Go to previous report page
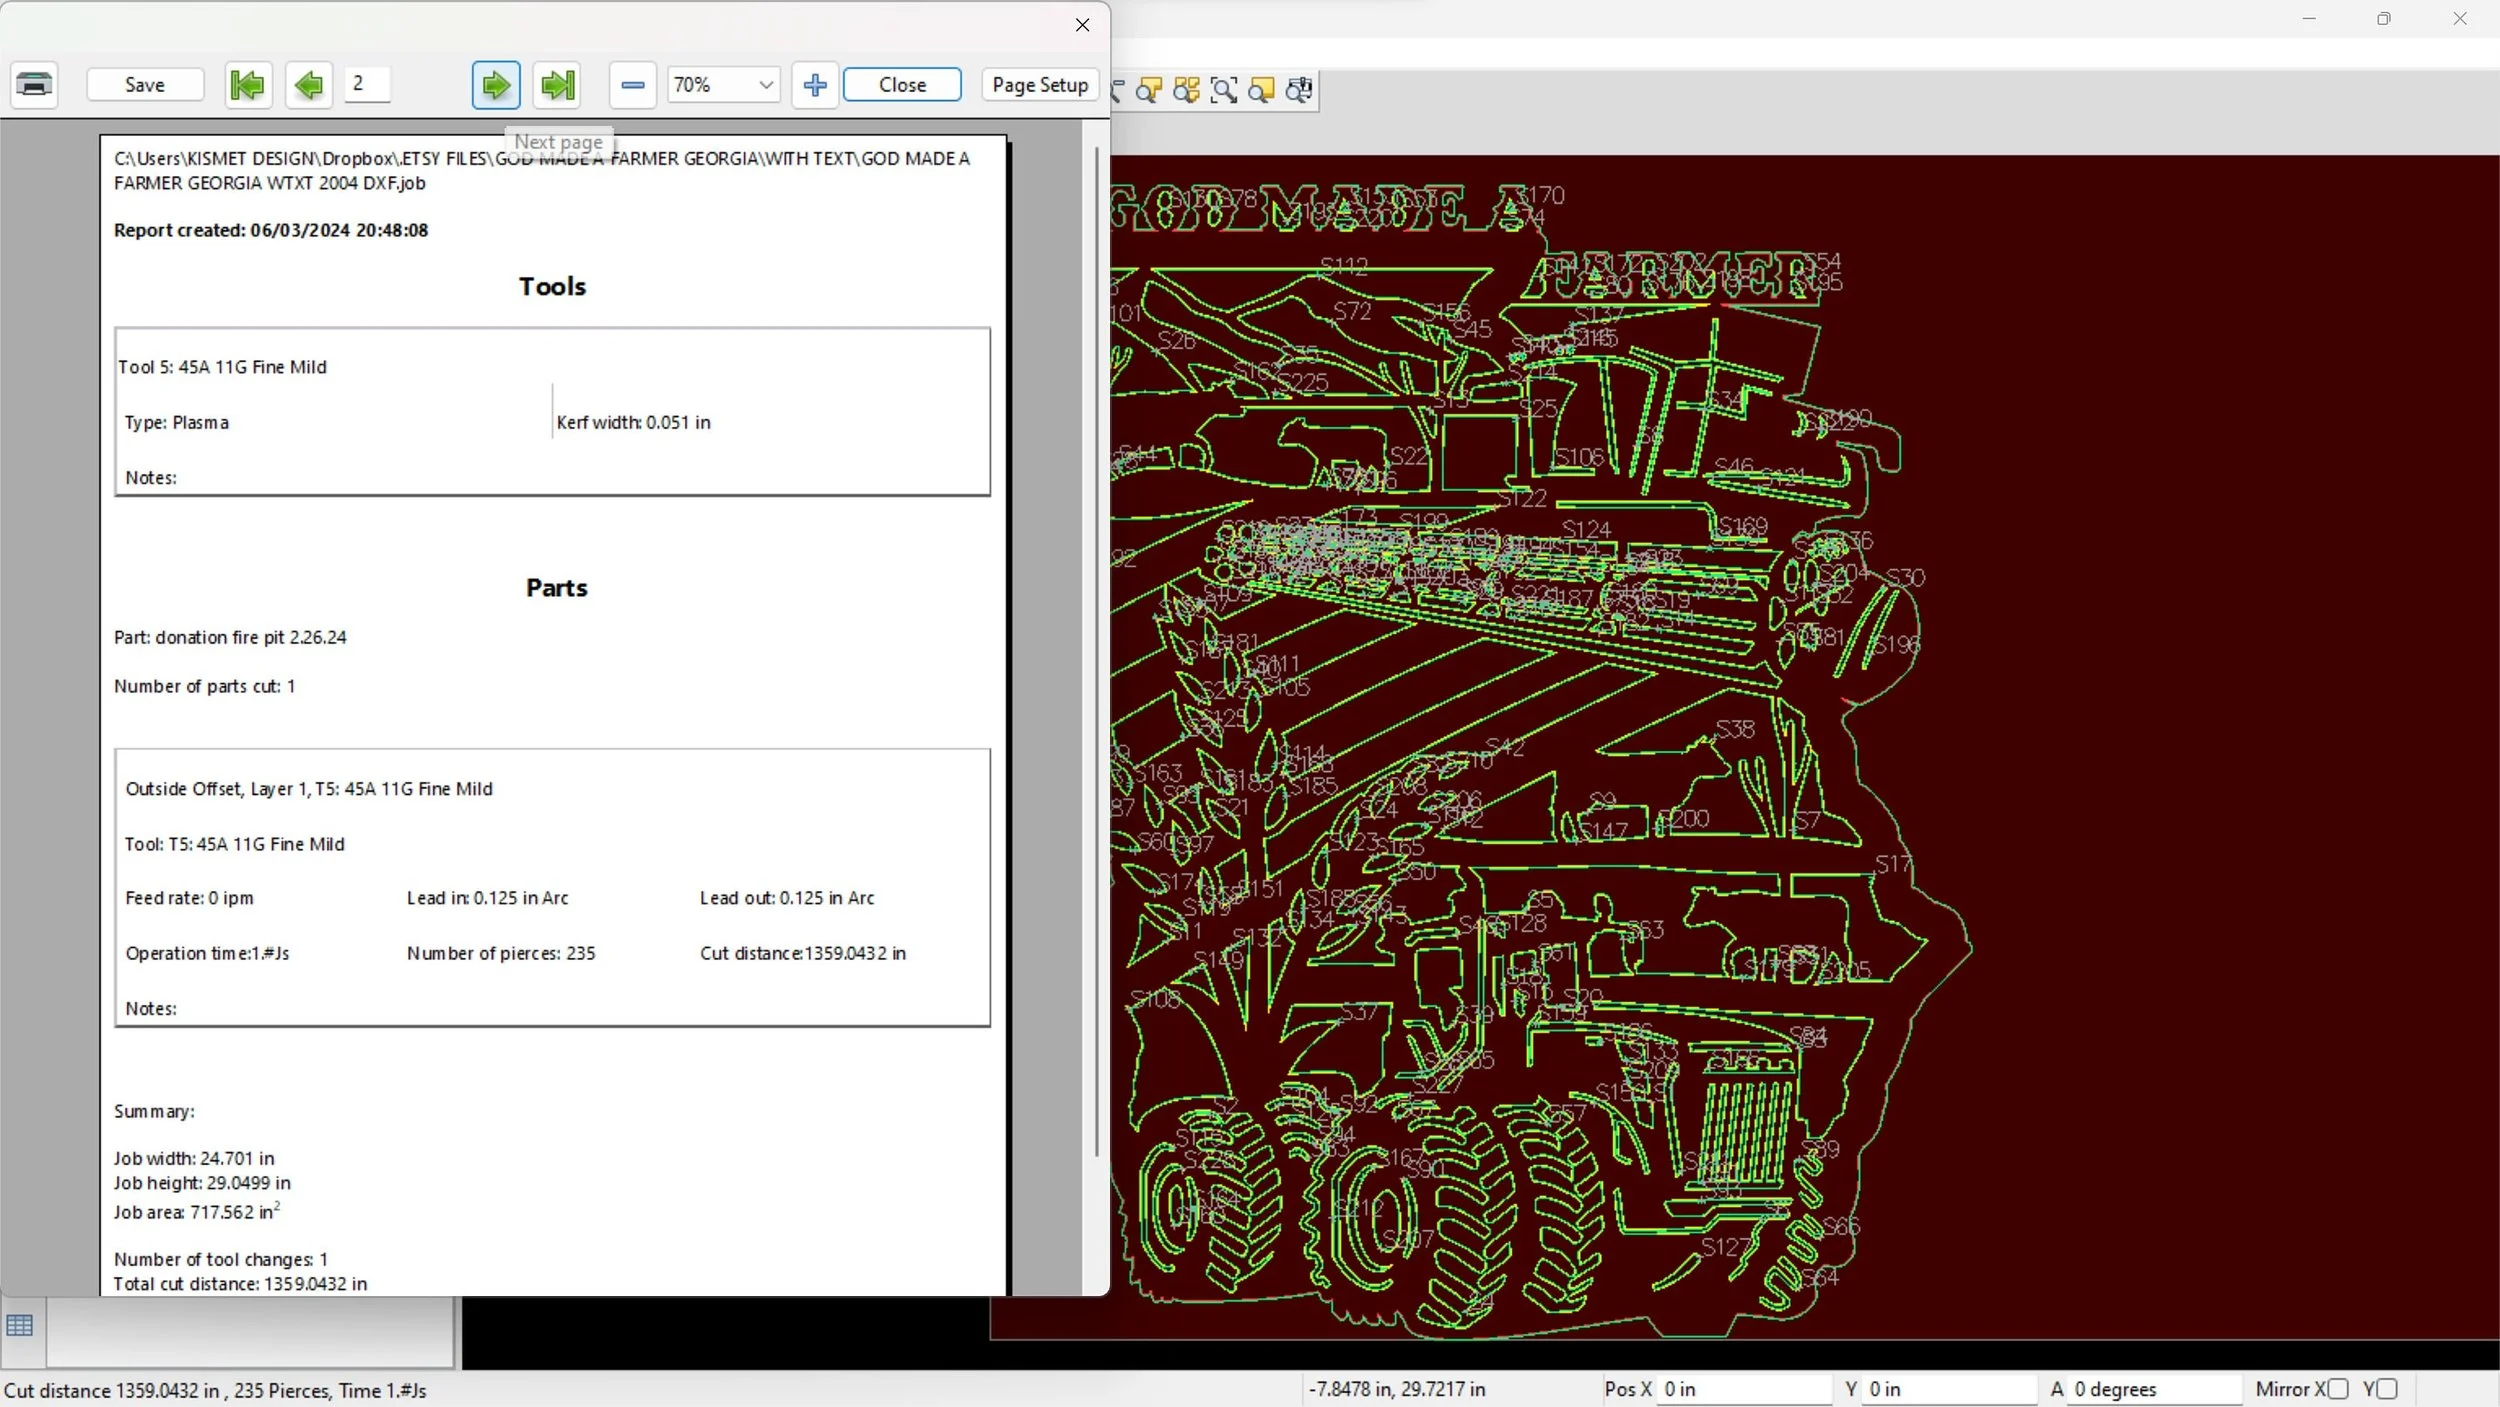The height and width of the screenshot is (1407, 2500). click(309, 85)
